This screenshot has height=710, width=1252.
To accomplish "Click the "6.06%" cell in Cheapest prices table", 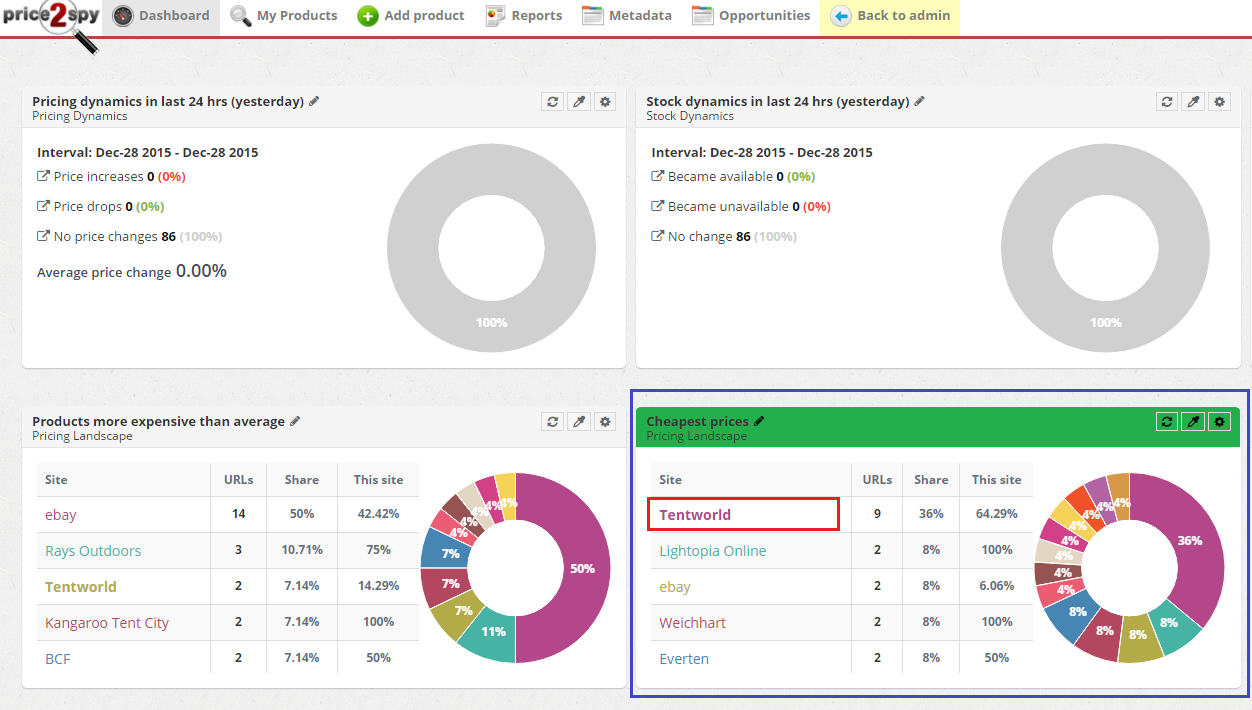I will pyautogui.click(x=996, y=586).
